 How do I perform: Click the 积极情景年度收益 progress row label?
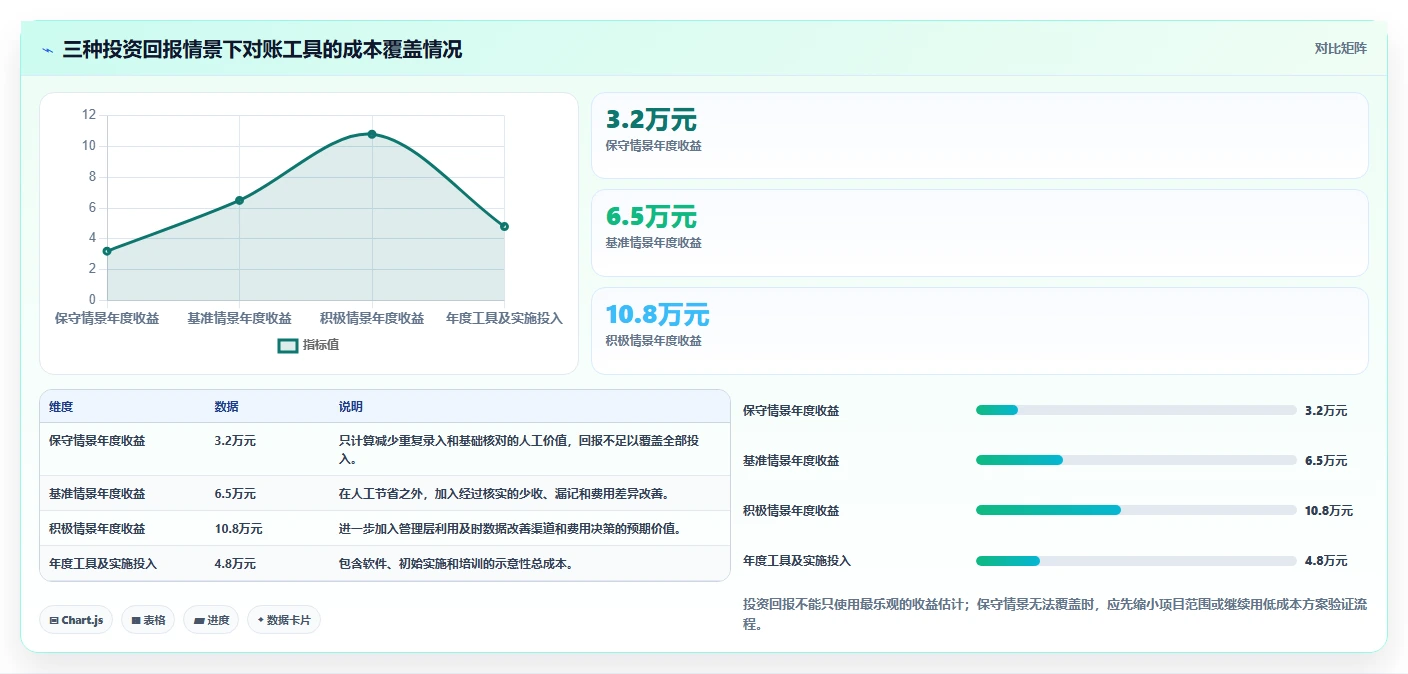tap(791, 510)
